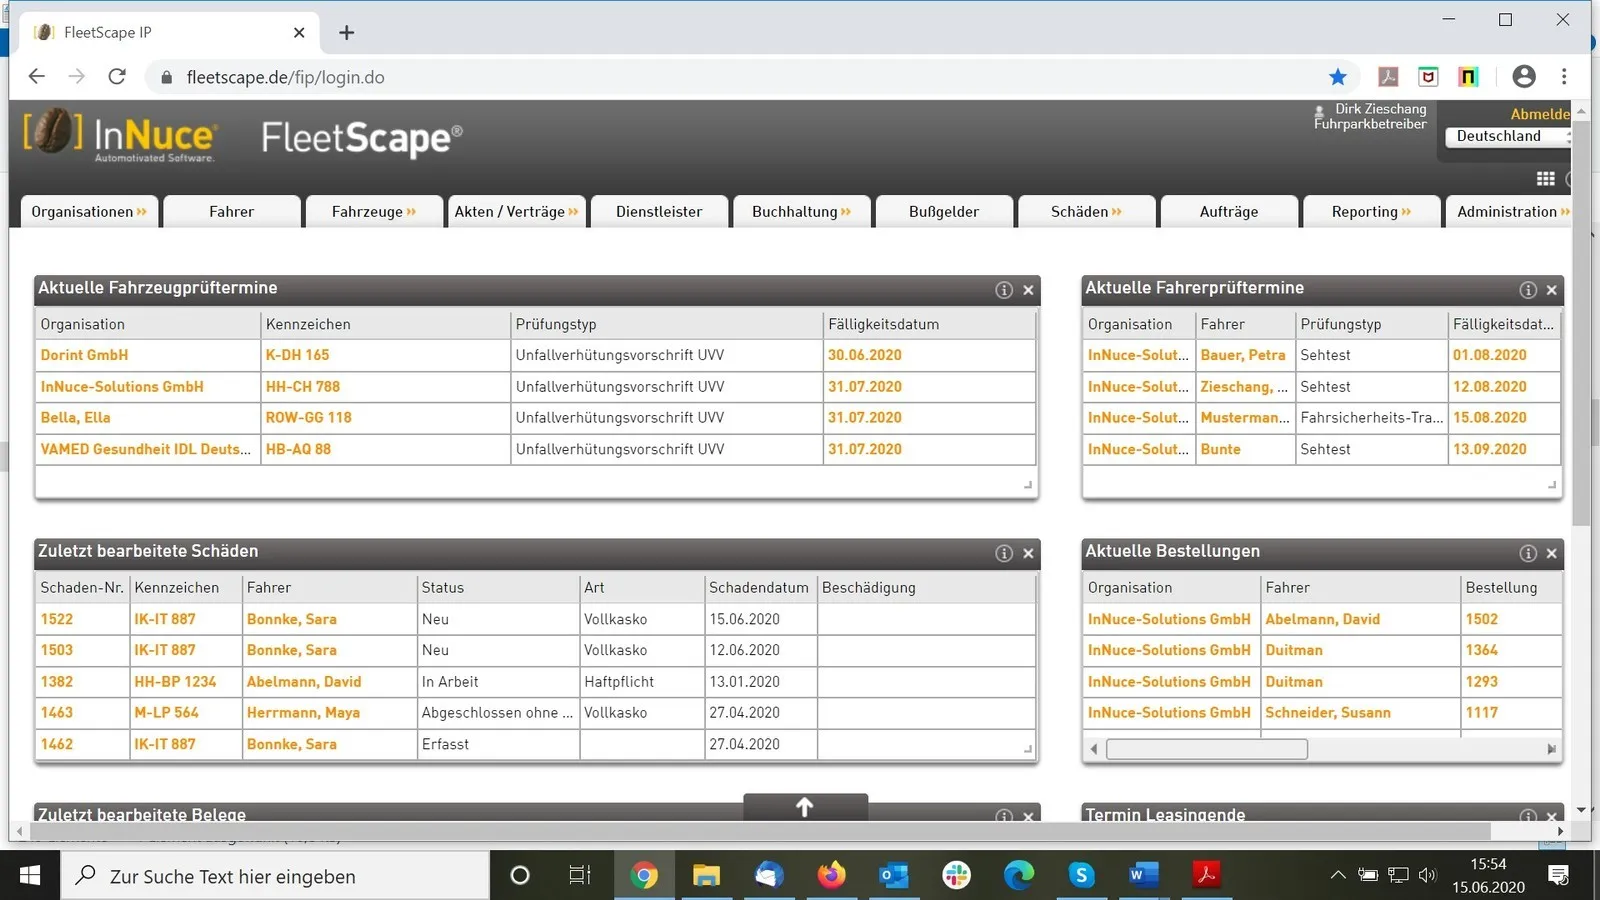This screenshot has height=900, width=1600.
Task: Close the Aktuelle Fahrerprüftermine panel
Action: pyautogui.click(x=1552, y=290)
